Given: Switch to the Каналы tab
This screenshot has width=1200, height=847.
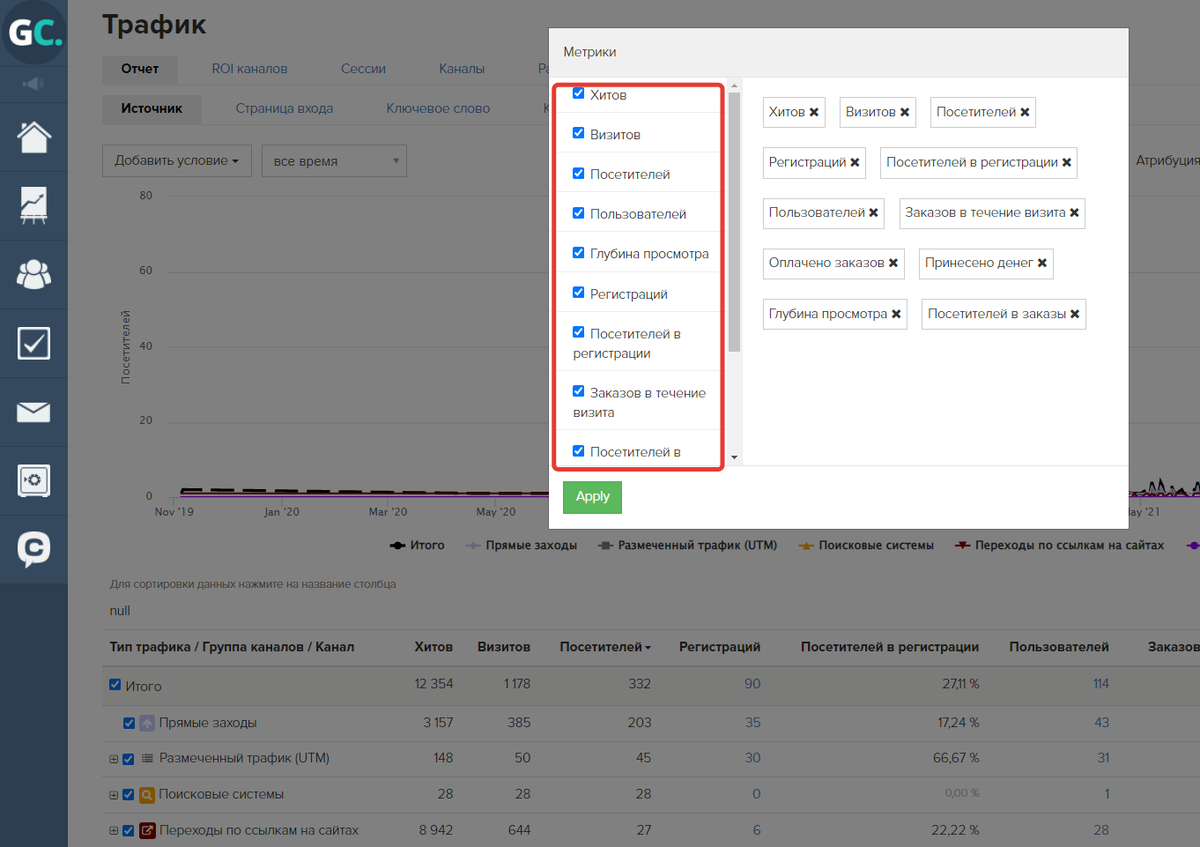Looking at the screenshot, I should [462, 69].
